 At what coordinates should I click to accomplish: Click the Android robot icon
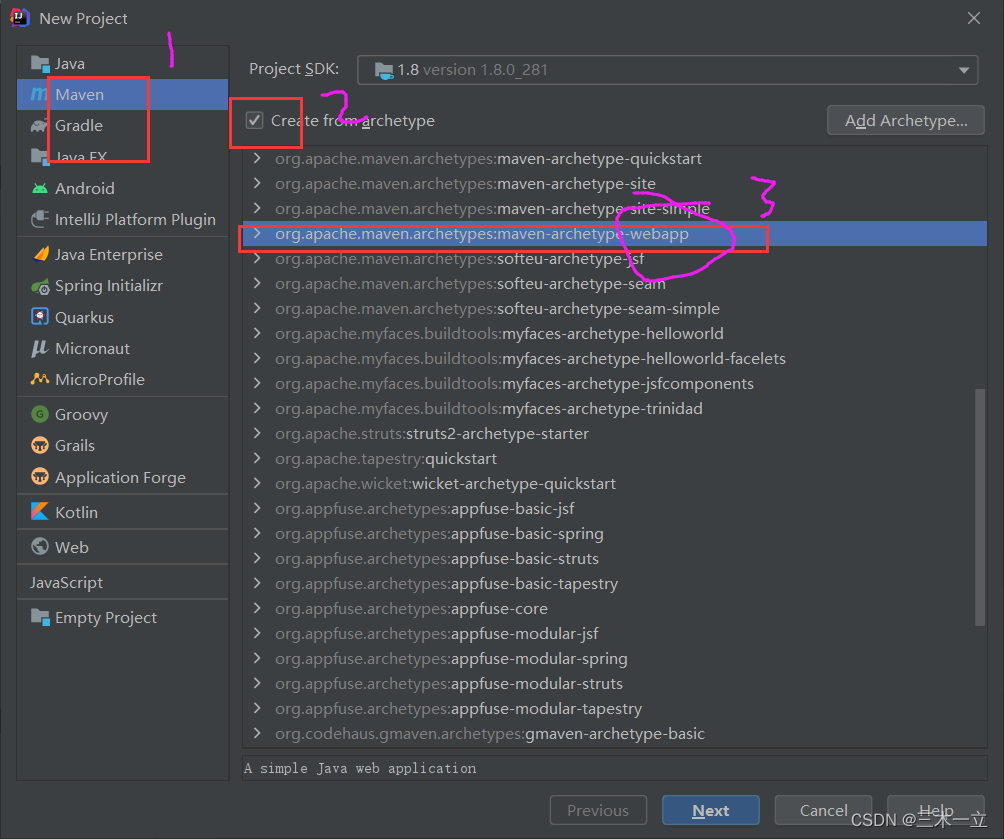[x=40, y=188]
